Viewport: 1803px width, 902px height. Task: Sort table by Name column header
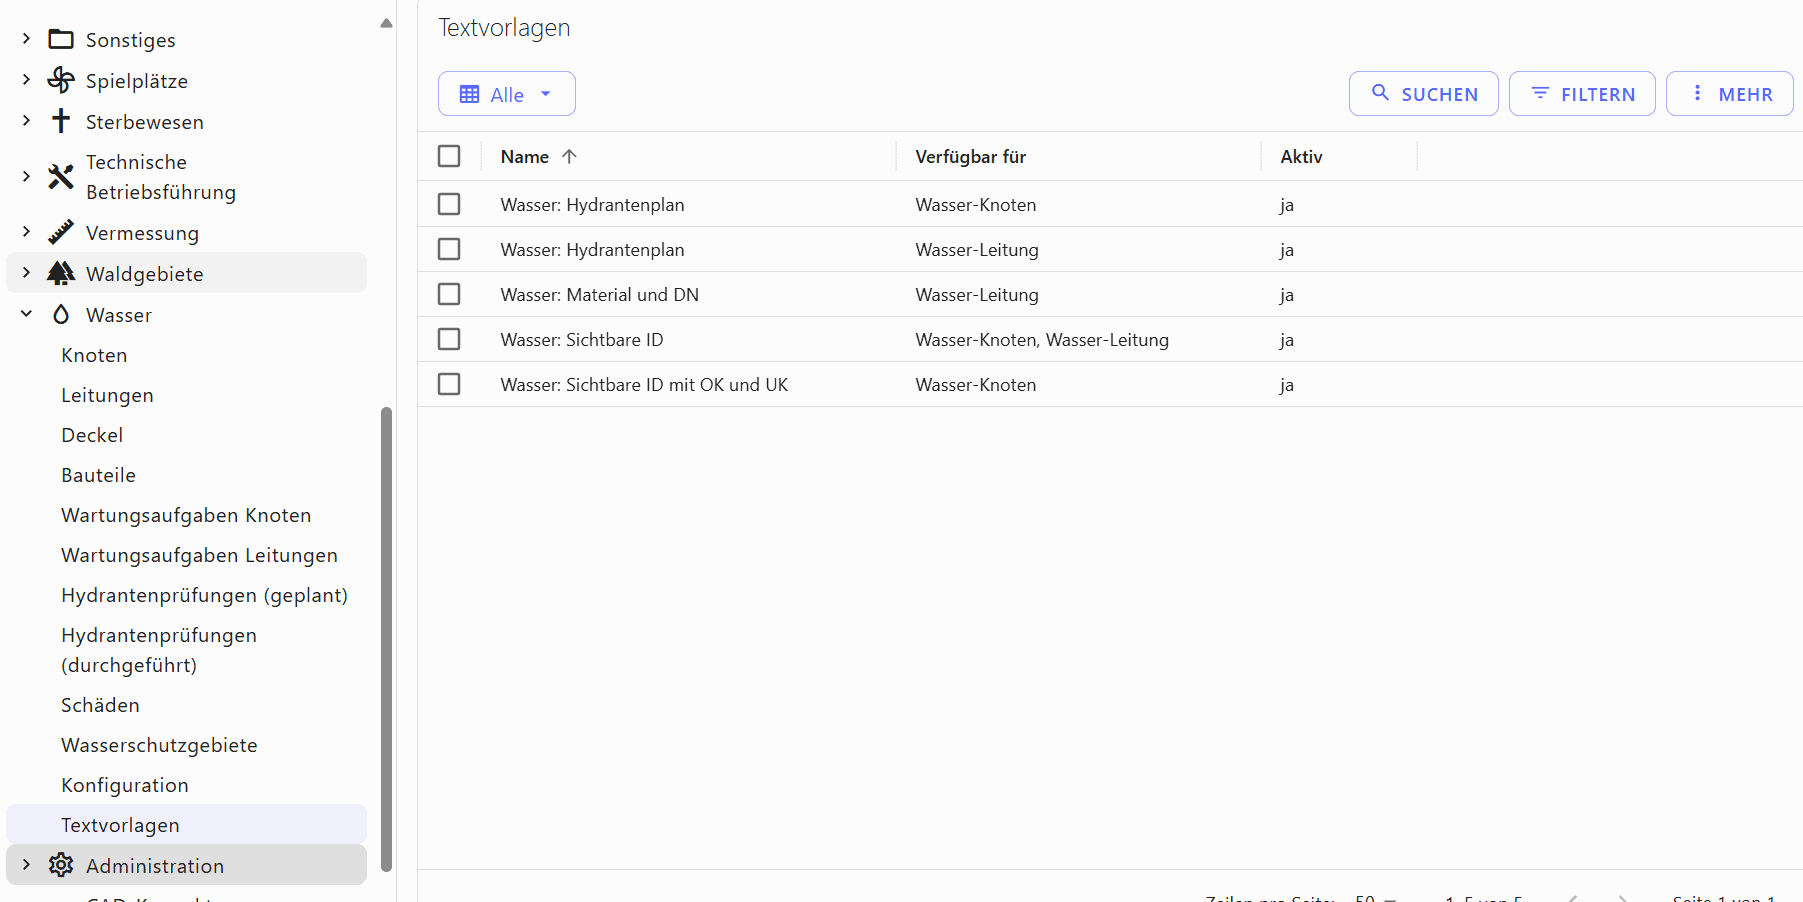pos(525,157)
